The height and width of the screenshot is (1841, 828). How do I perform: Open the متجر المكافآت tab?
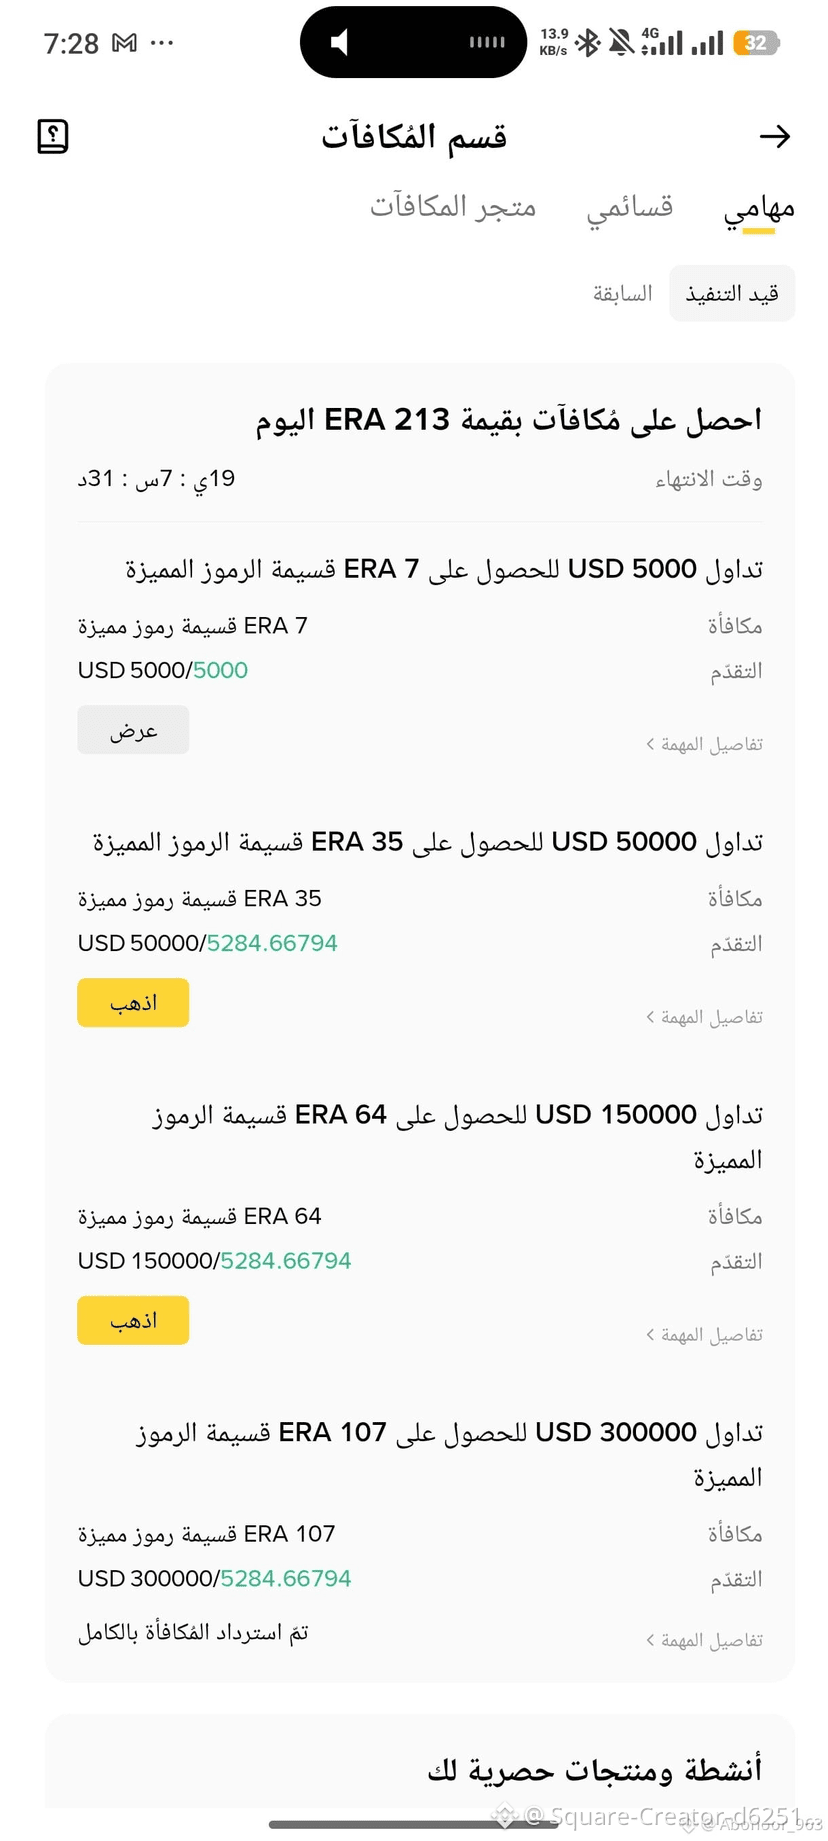tap(453, 206)
